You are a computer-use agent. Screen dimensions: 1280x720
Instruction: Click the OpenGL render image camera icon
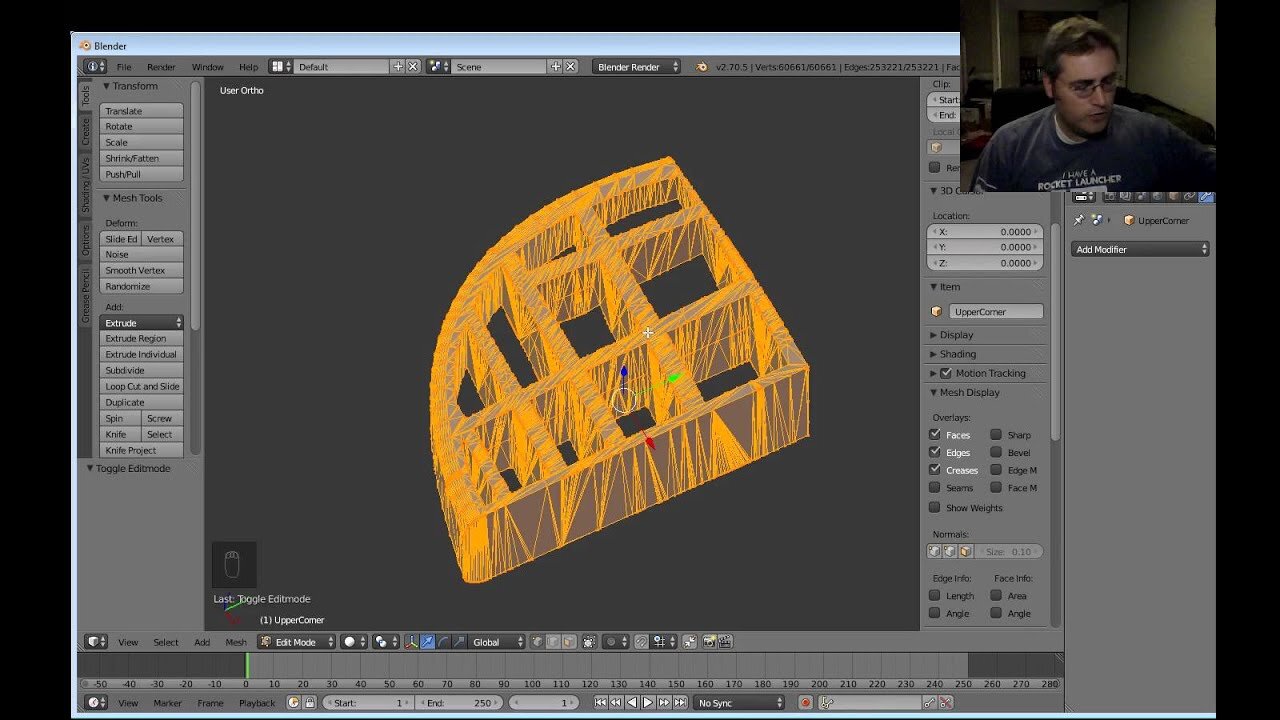(x=709, y=642)
